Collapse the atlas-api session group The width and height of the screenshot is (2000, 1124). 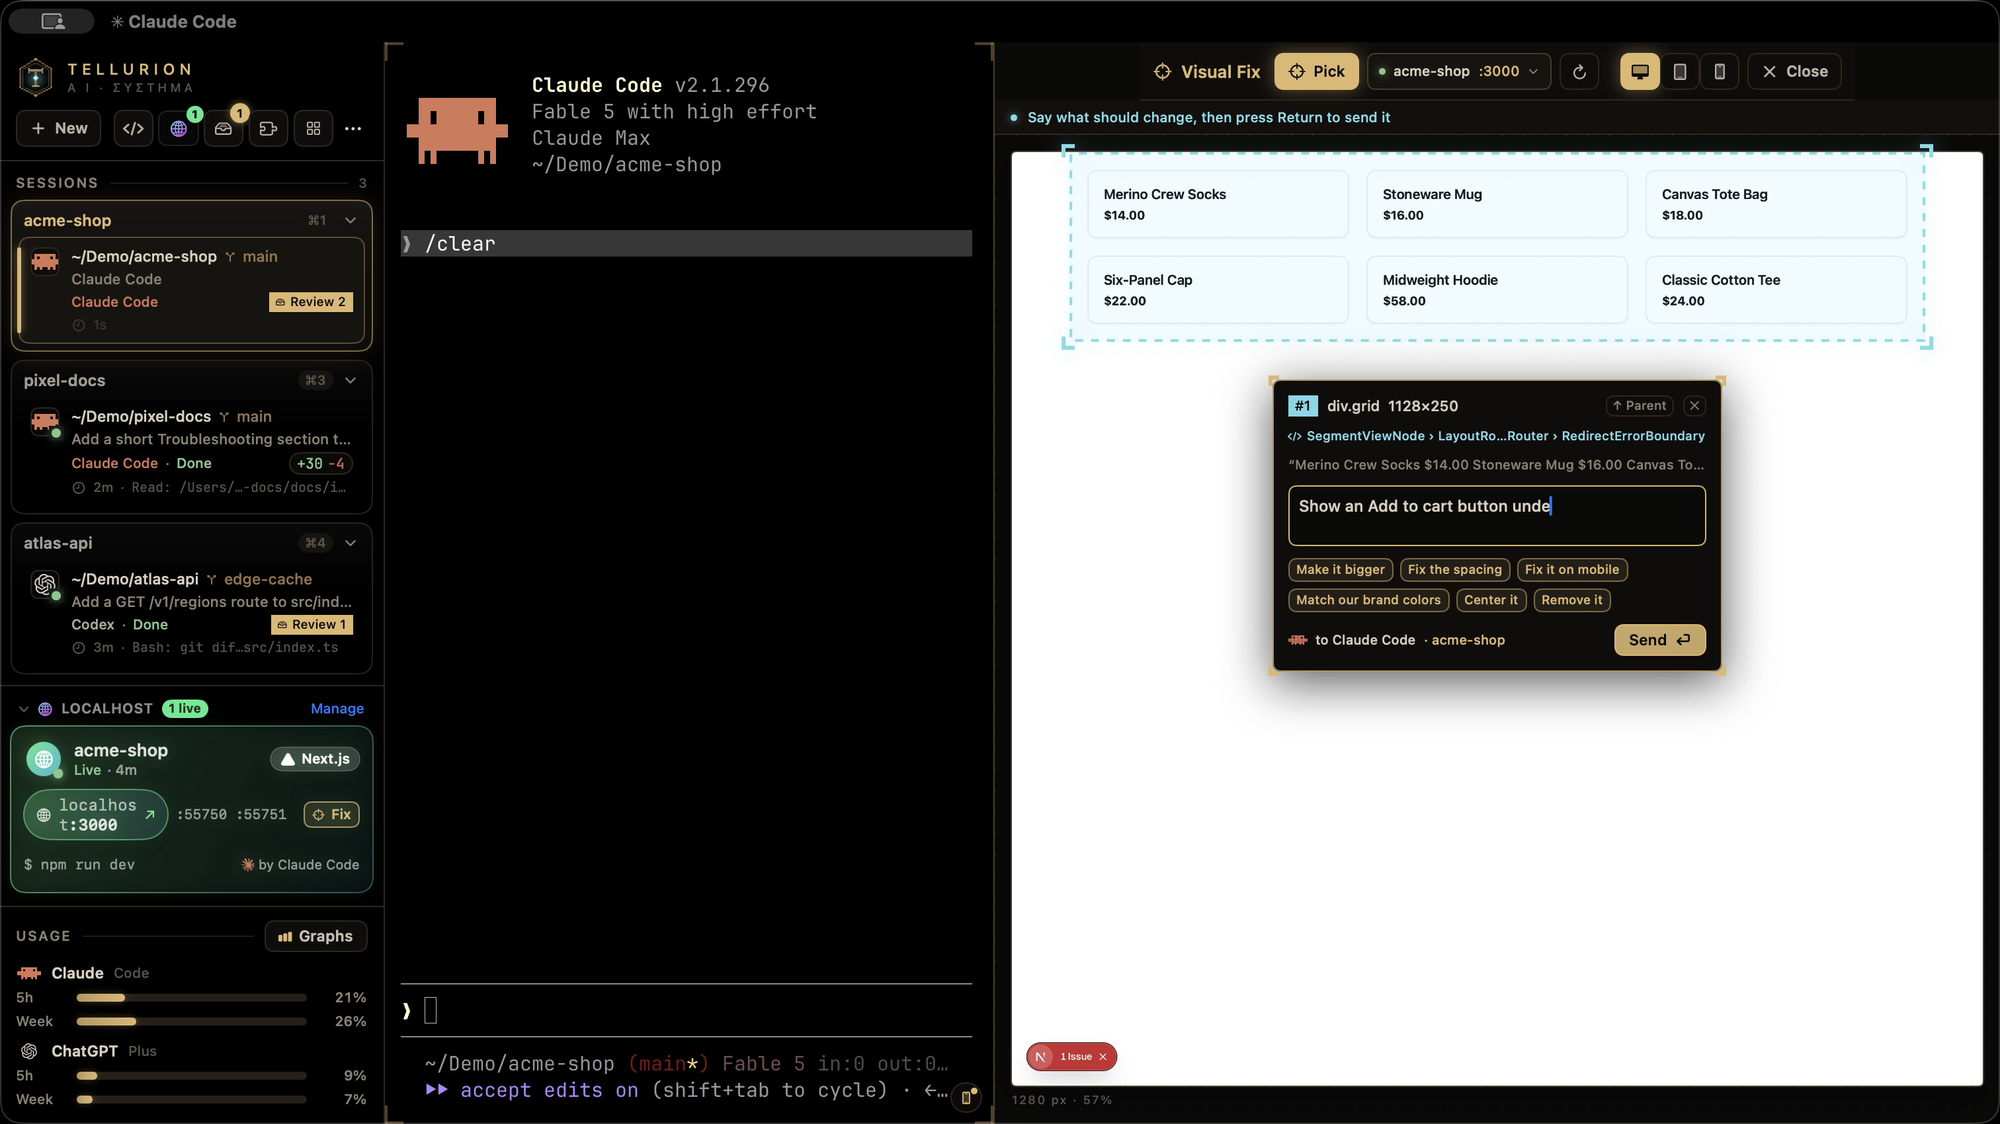coord(351,543)
